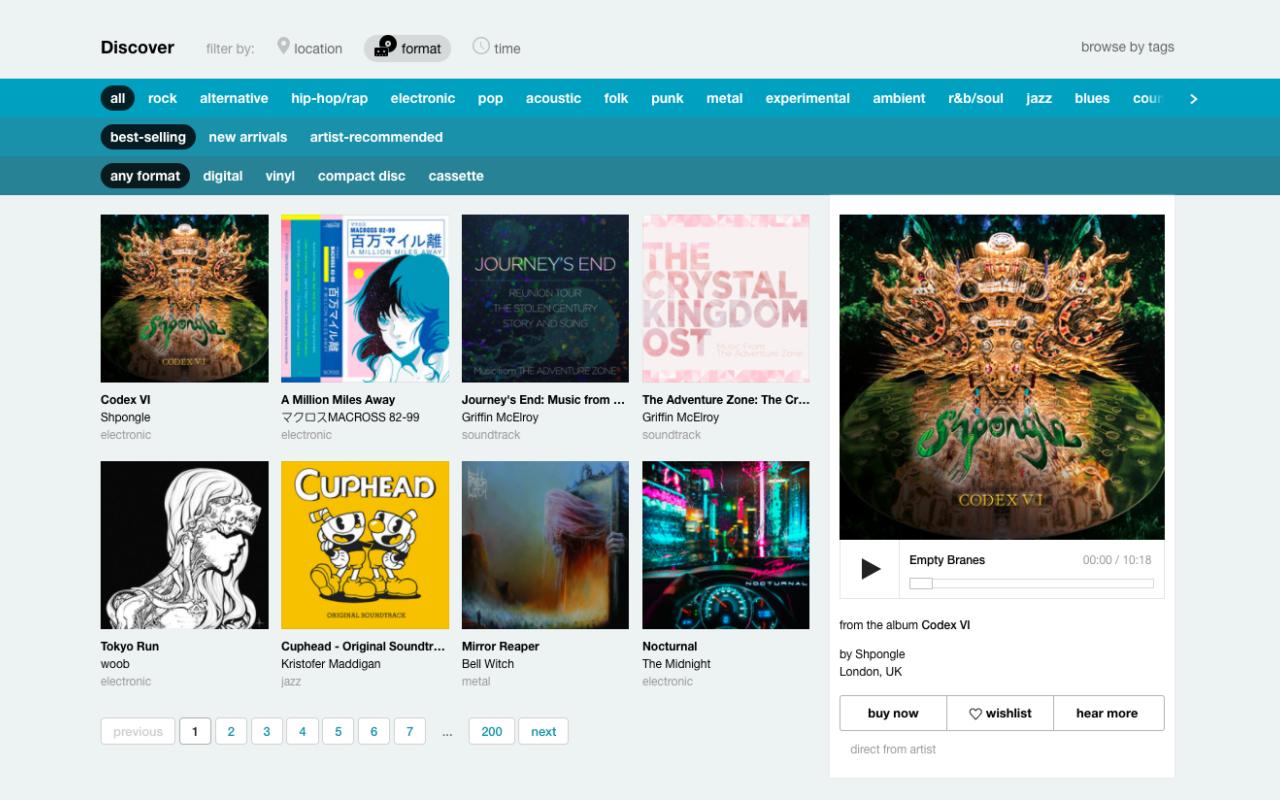Go to page 7 of results
This screenshot has height=800, width=1280.
[x=410, y=732]
